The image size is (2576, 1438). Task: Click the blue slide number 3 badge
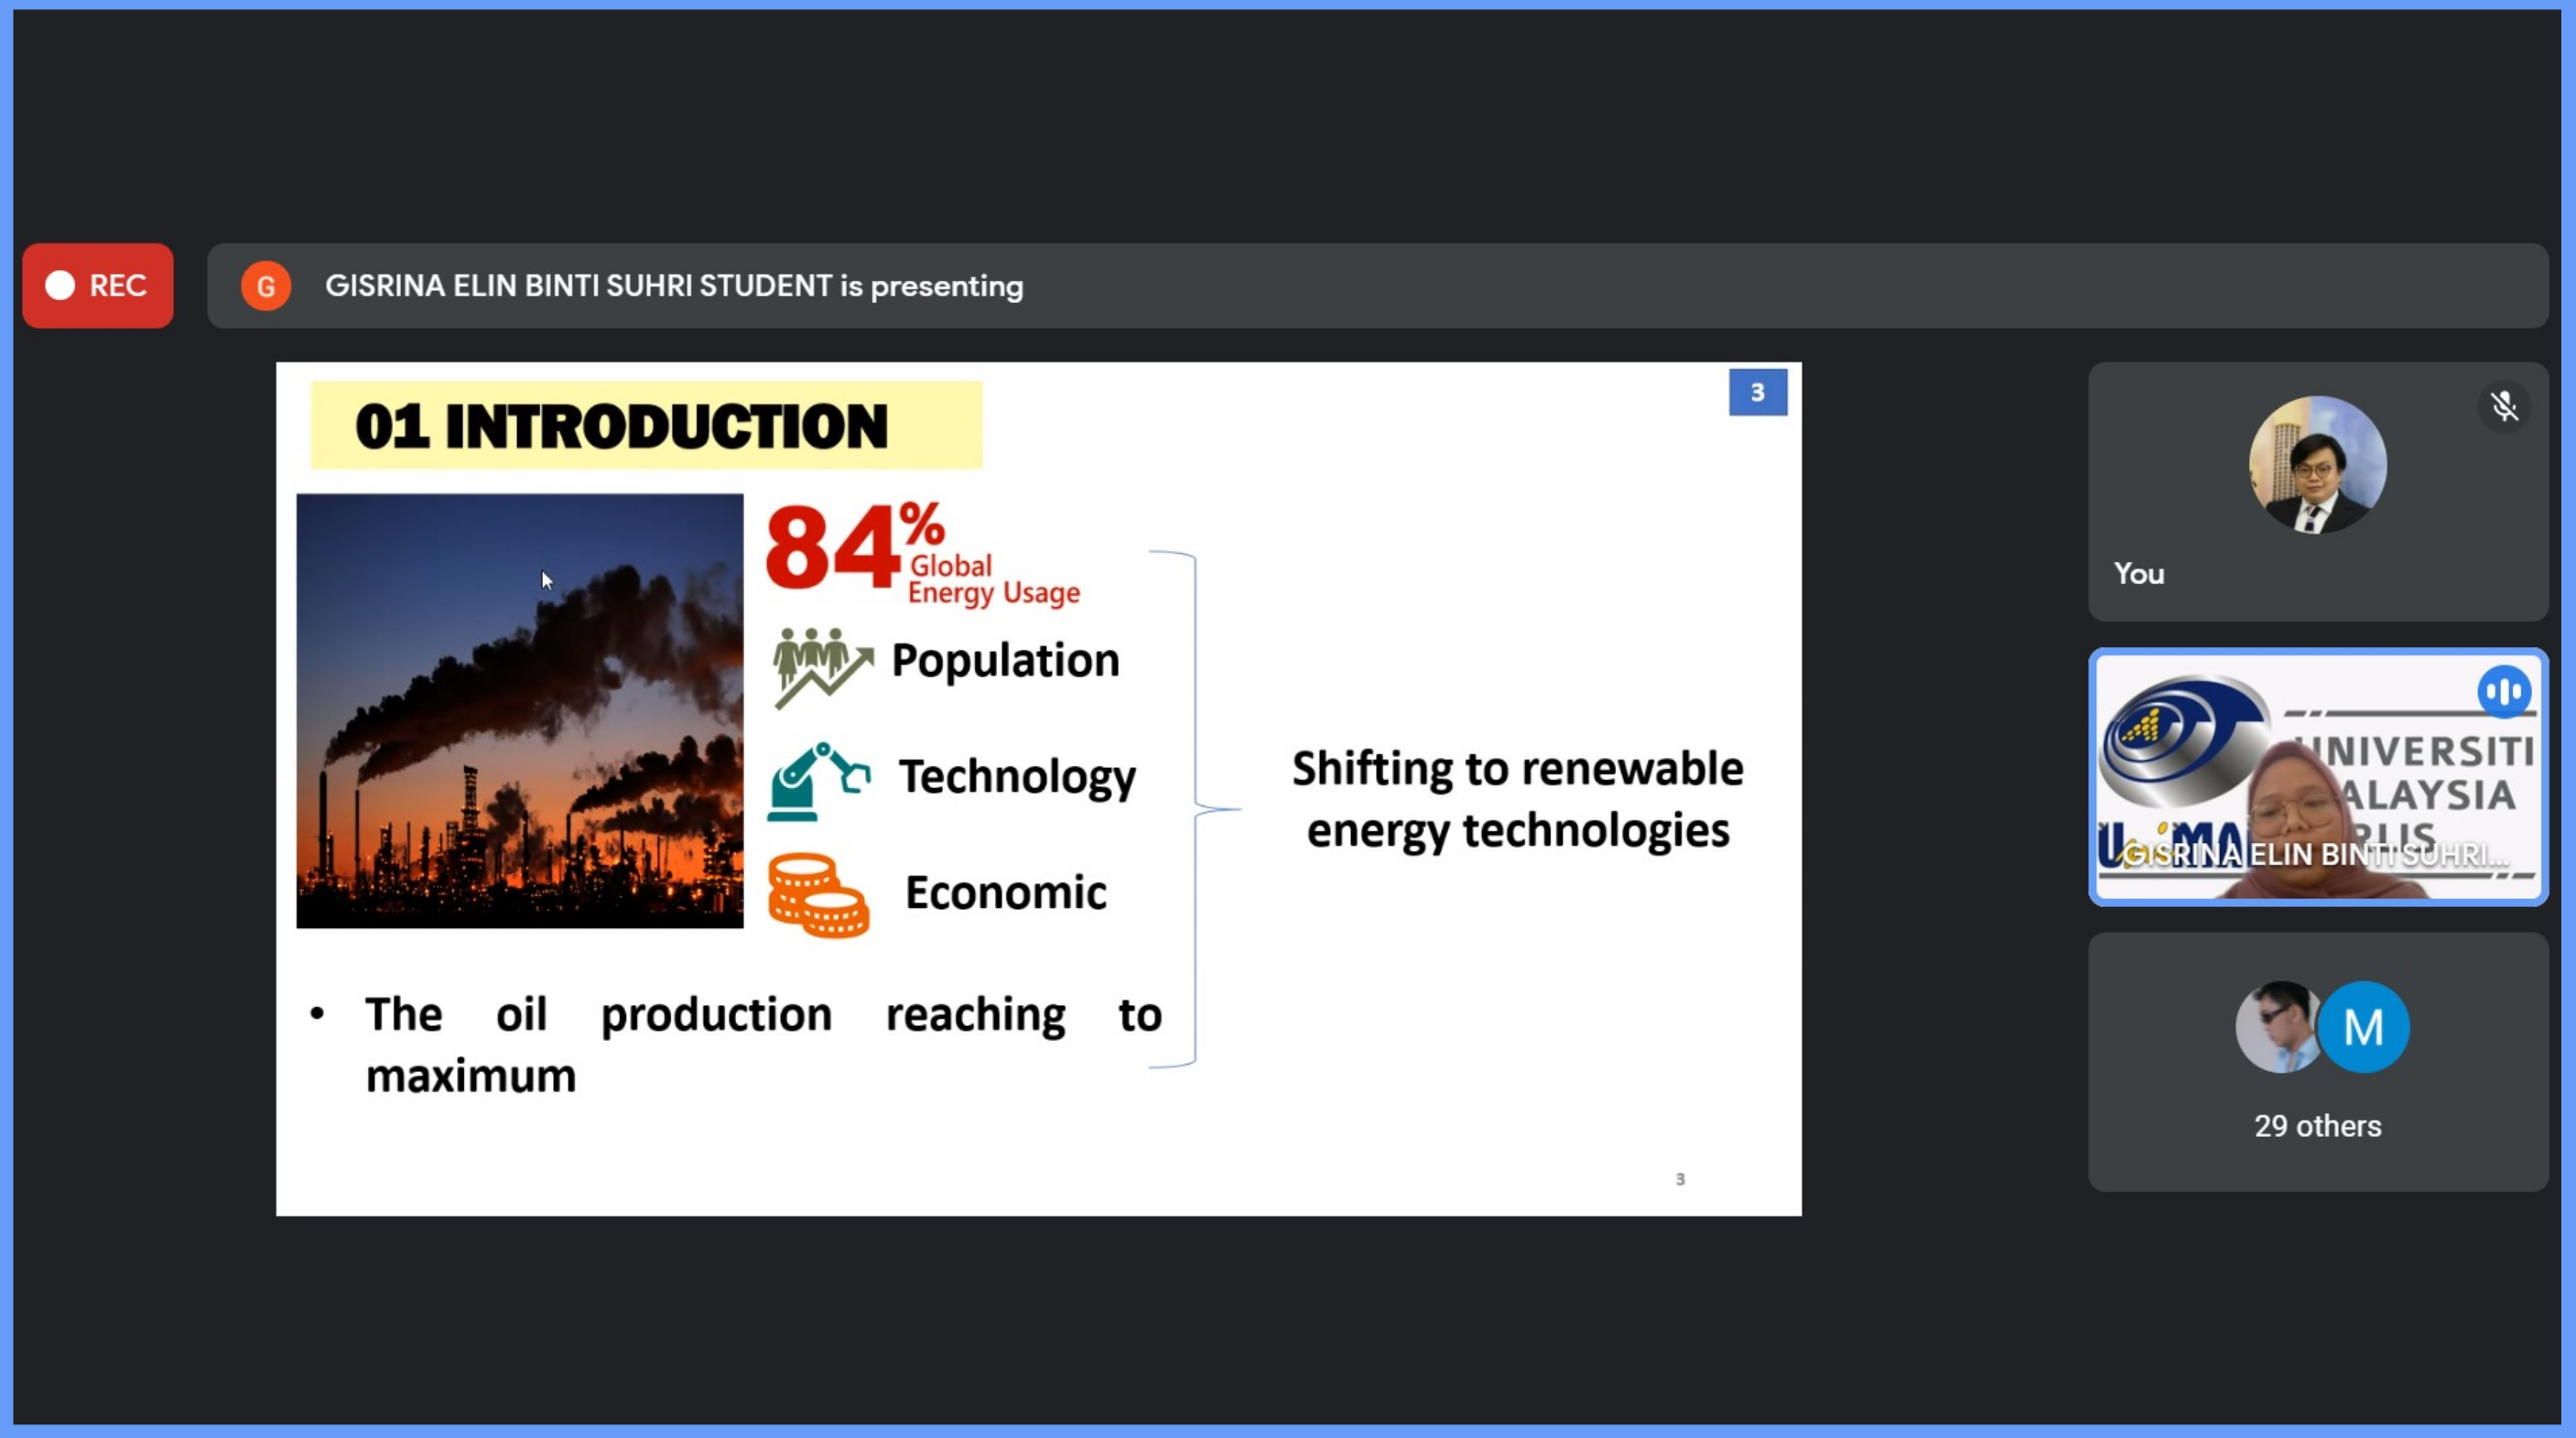pos(1757,392)
